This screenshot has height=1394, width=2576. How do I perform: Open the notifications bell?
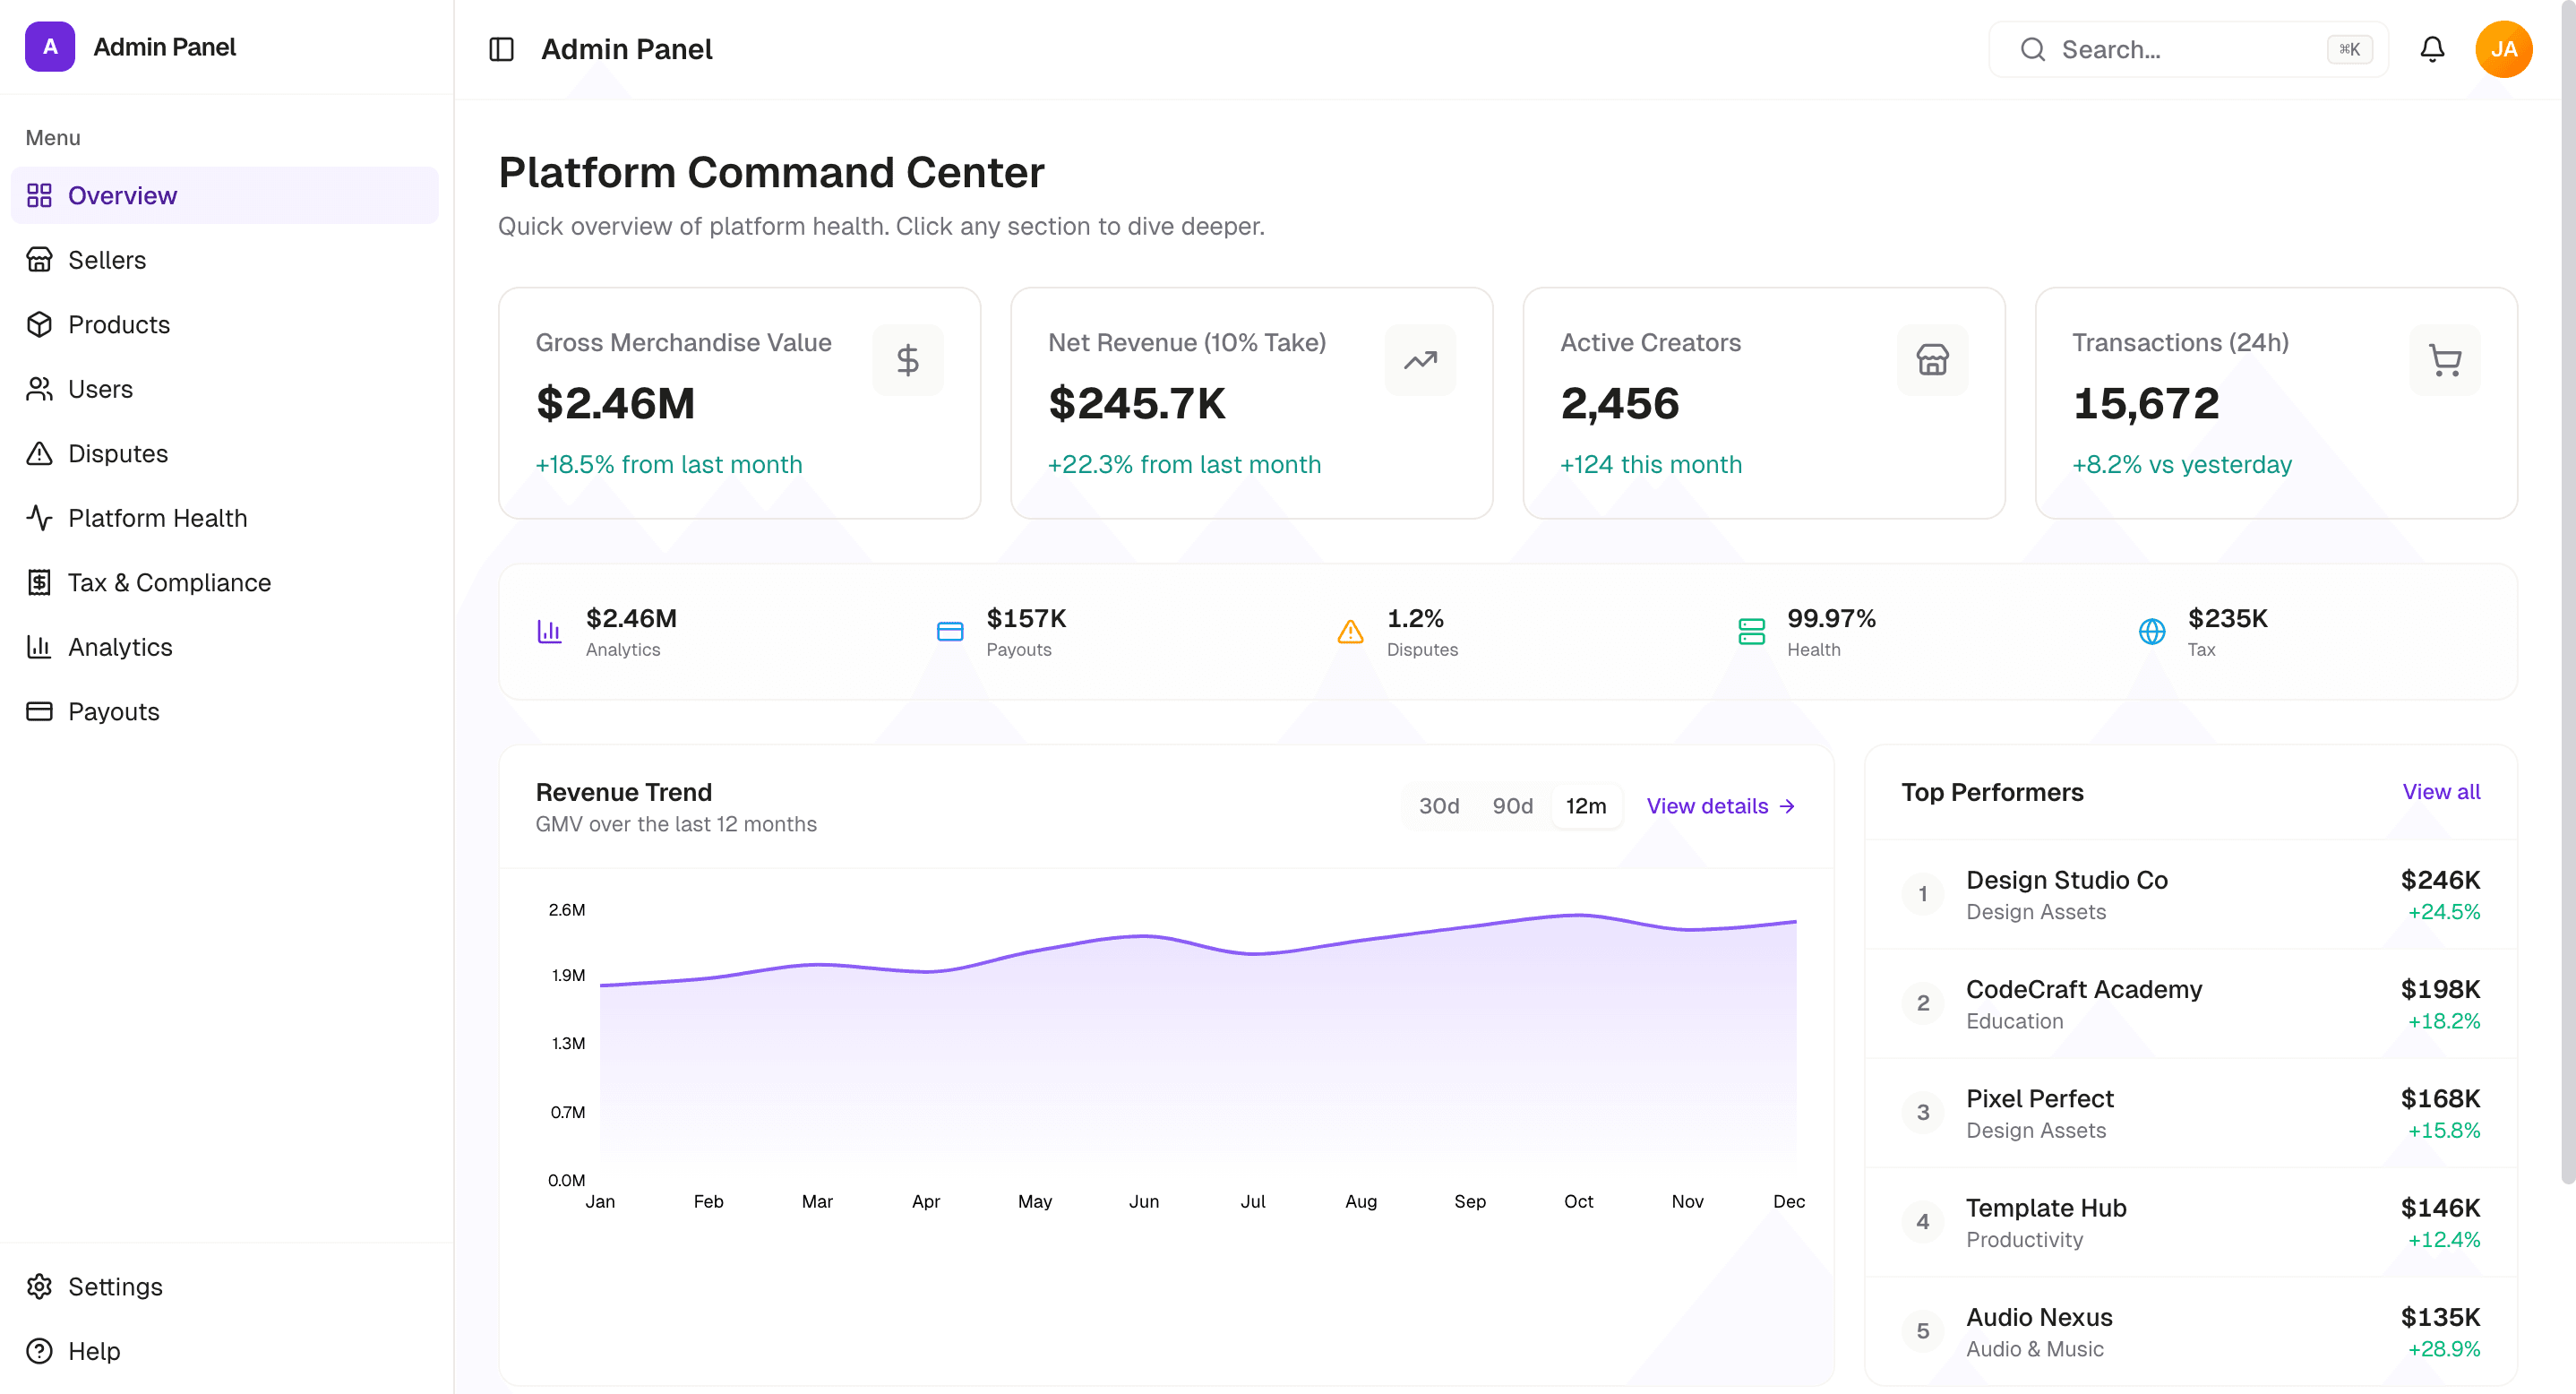pos(2431,49)
